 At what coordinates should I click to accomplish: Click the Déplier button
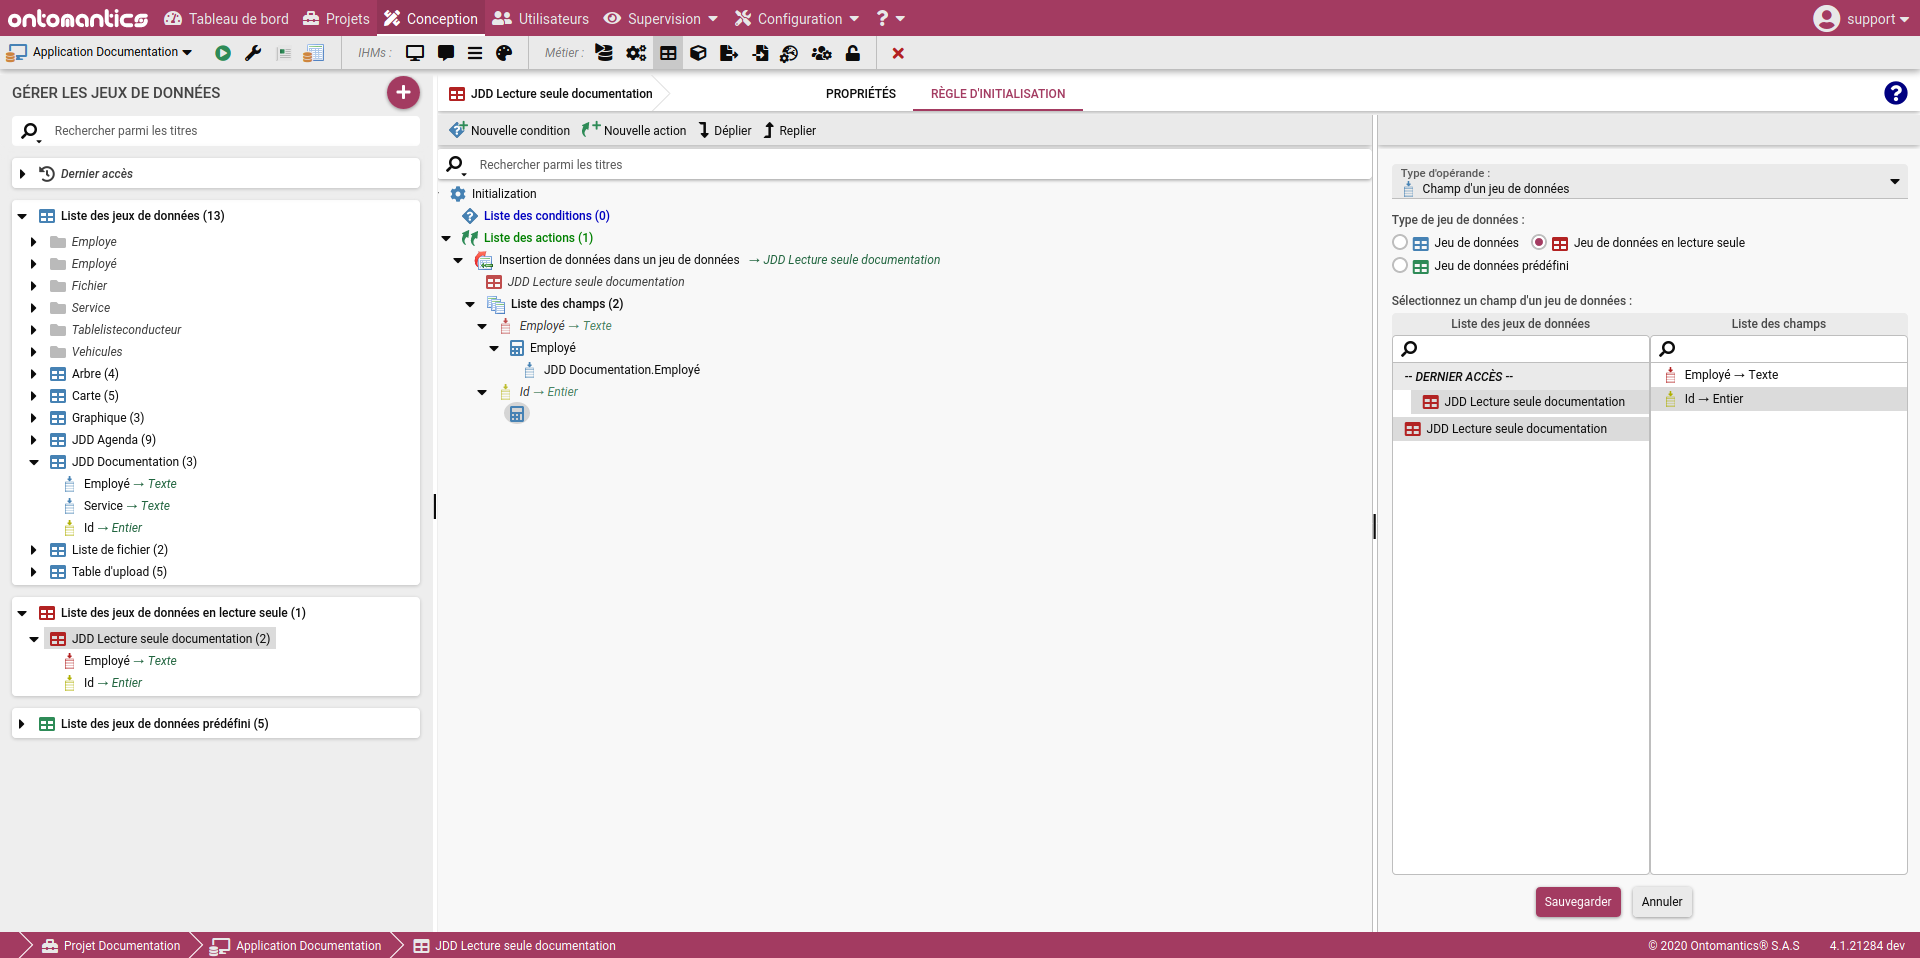click(725, 130)
